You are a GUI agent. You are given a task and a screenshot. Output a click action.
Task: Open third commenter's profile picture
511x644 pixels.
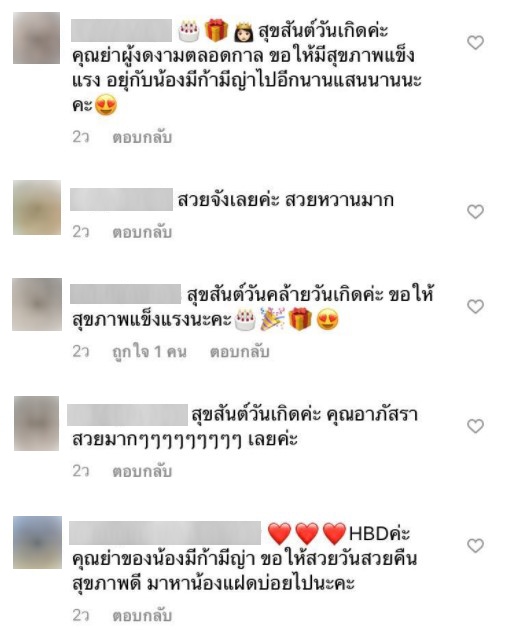click(x=37, y=304)
